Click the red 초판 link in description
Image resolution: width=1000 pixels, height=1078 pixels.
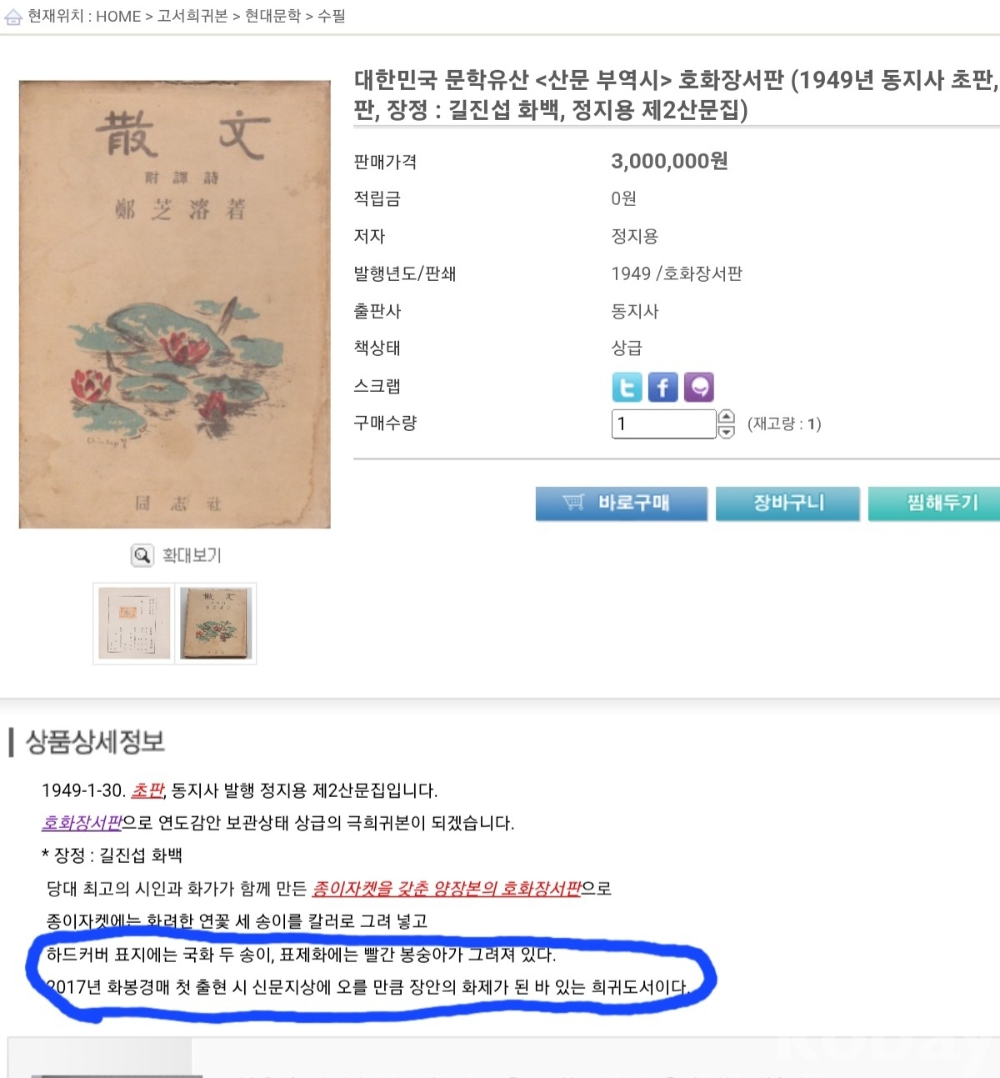[147, 791]
